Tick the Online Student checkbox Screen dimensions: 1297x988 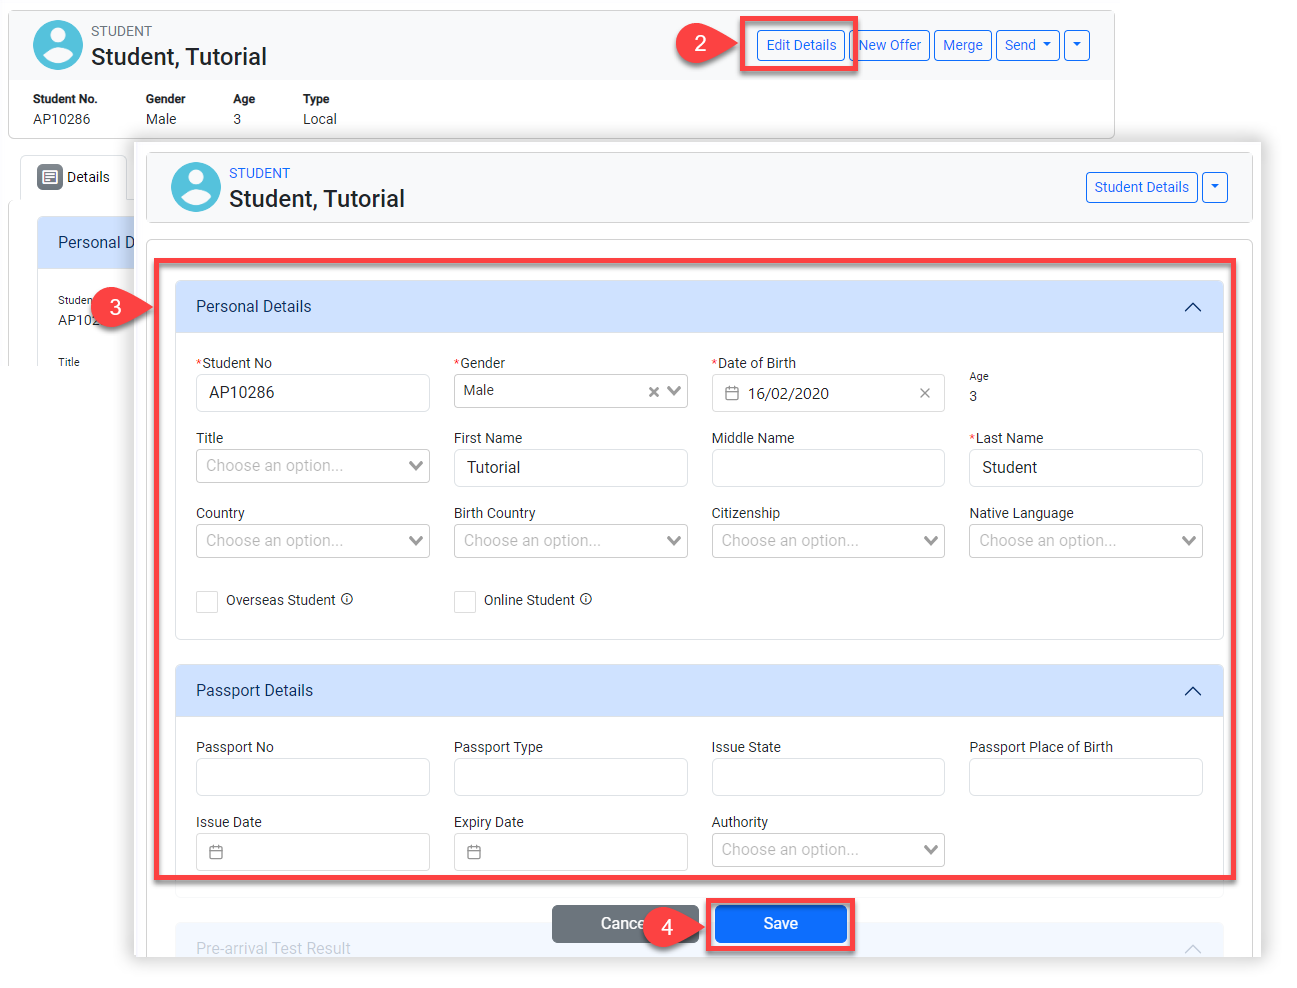[465, 601]
